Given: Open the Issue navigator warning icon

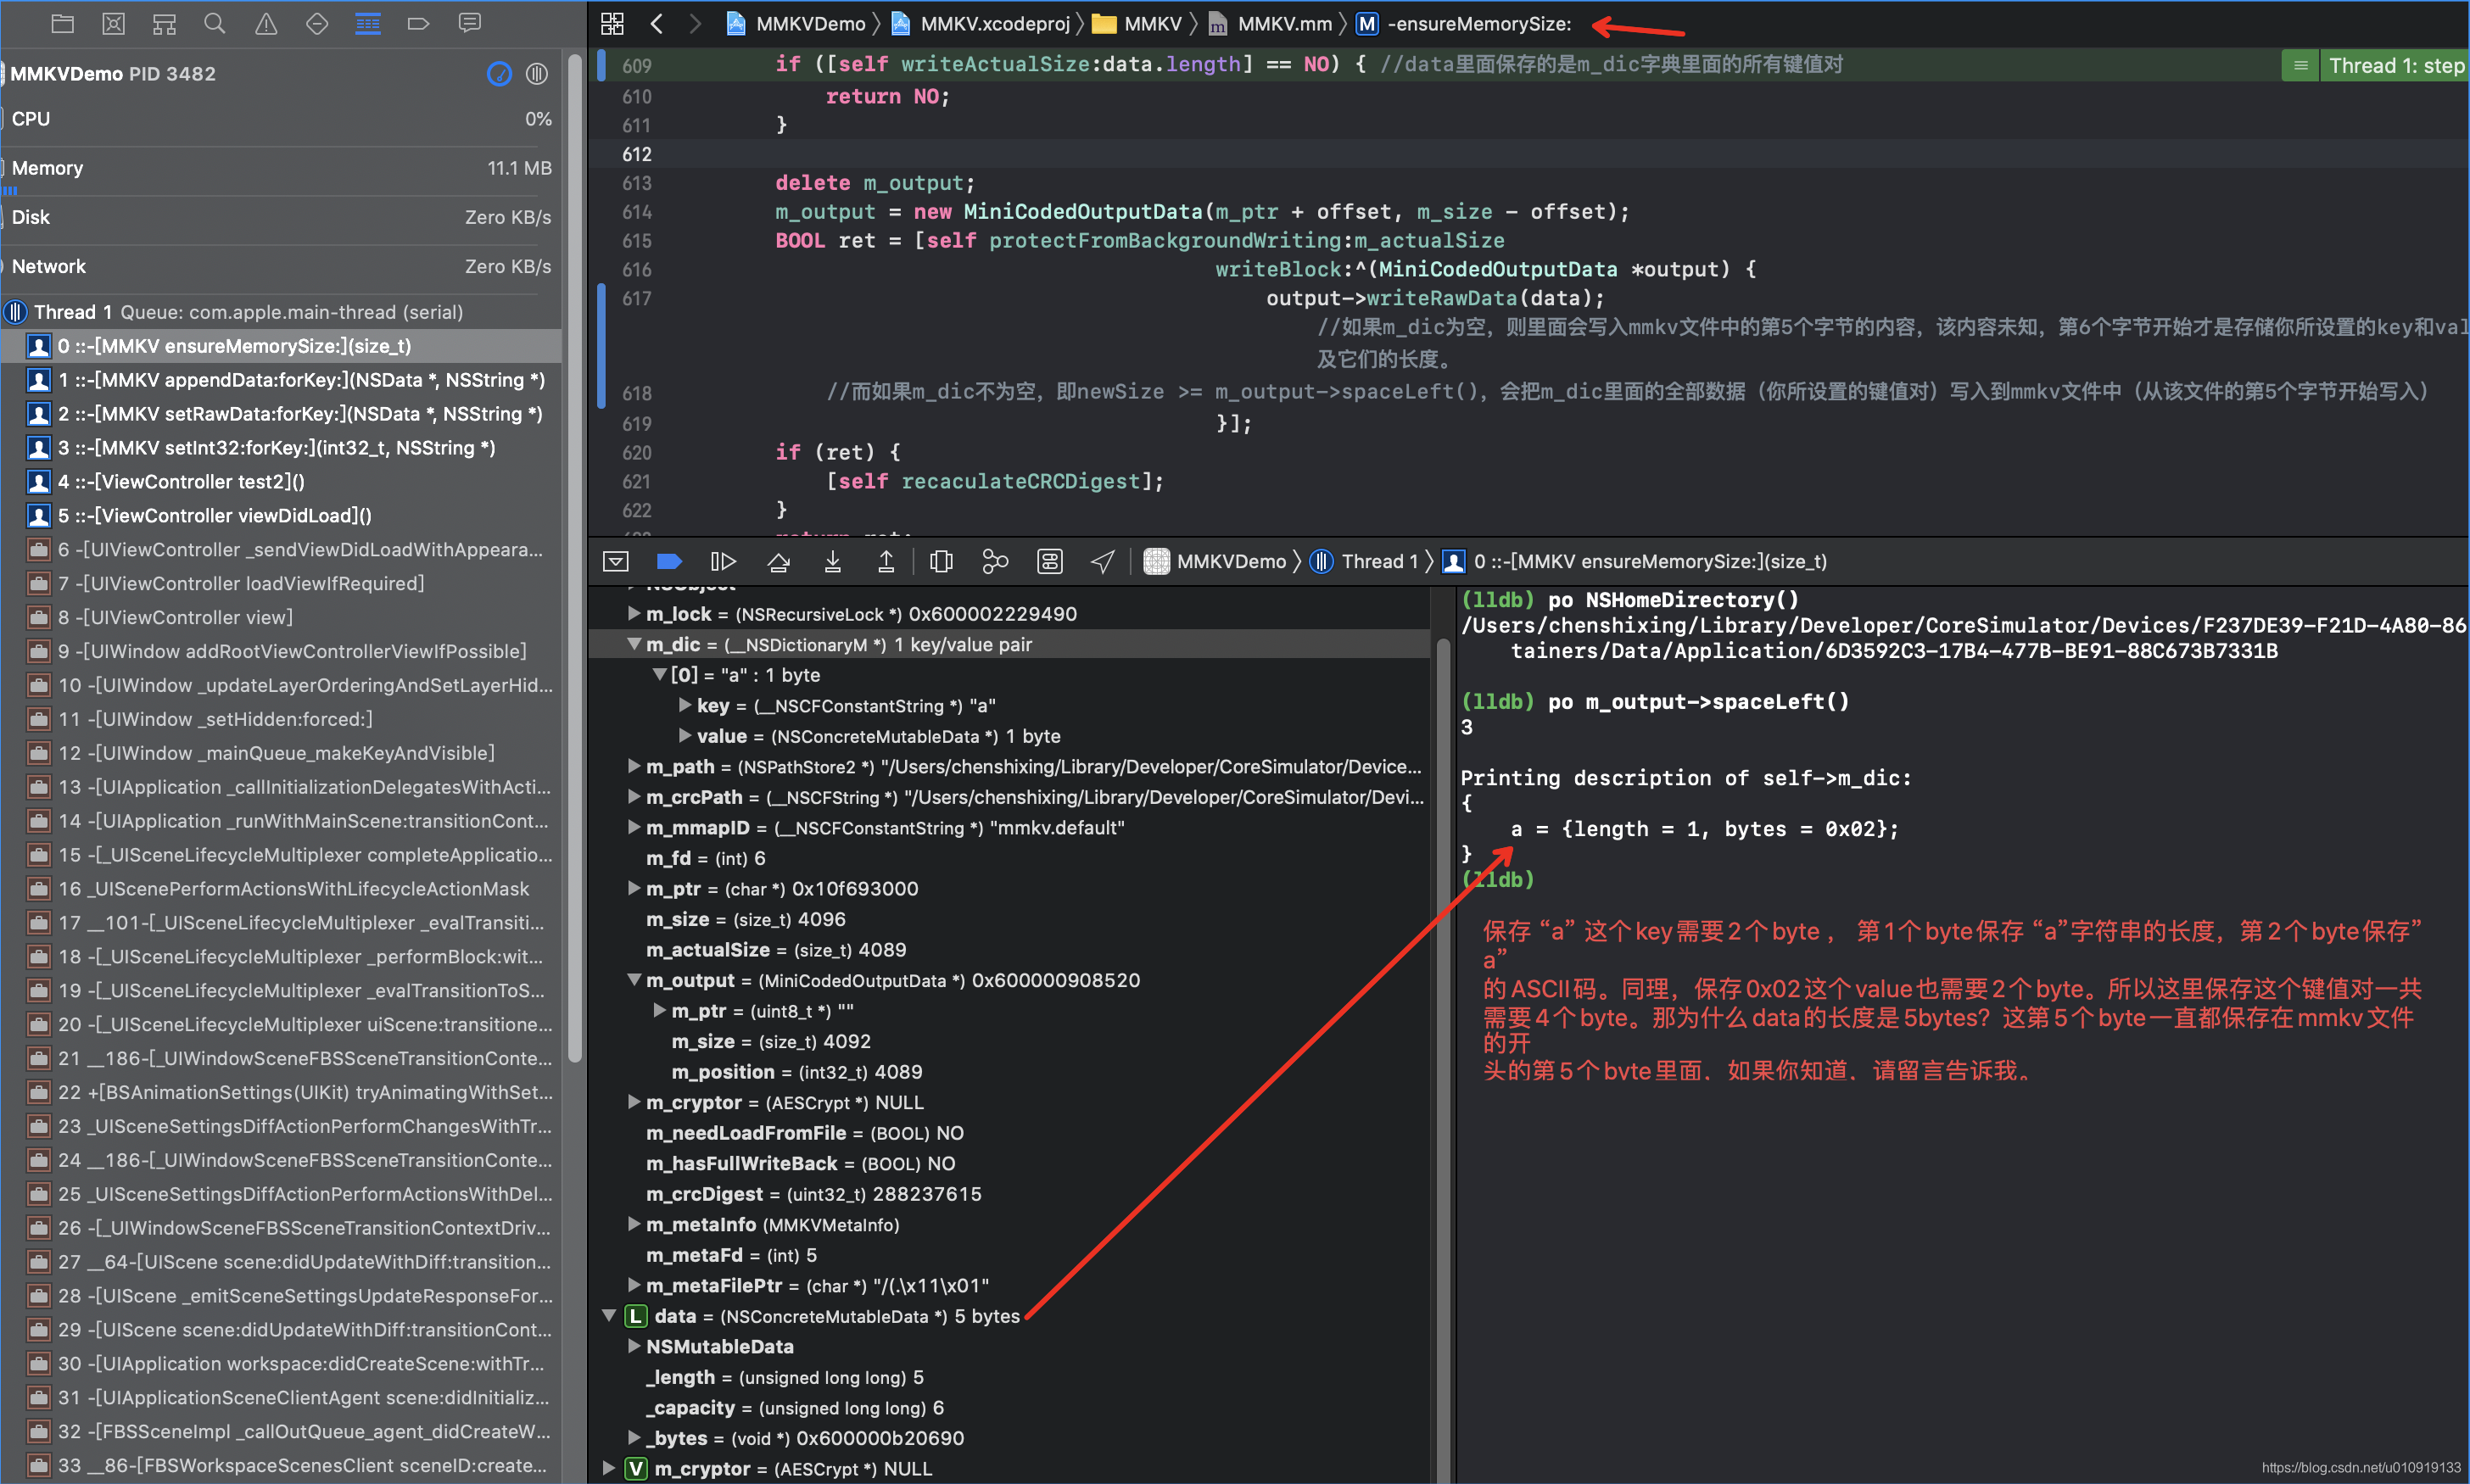Looking at the screenshot, I should tap(266, 23).
